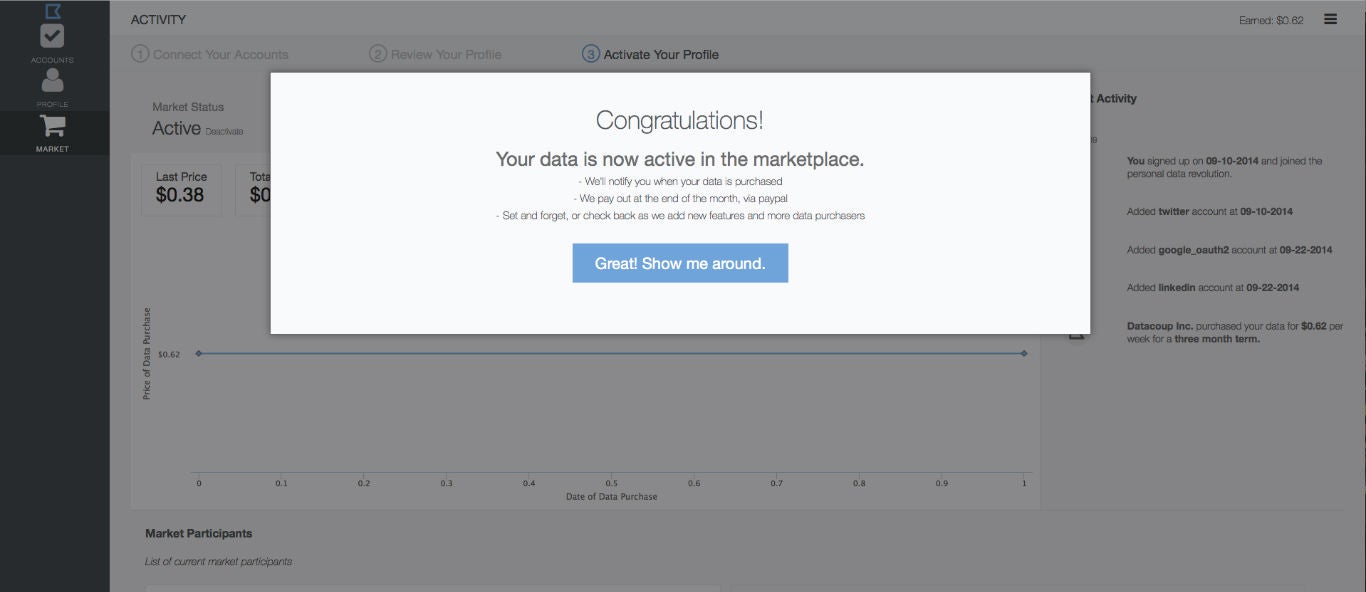
Task: Click the Earned: $0.62 balance text
Action: coord(1270,20)
